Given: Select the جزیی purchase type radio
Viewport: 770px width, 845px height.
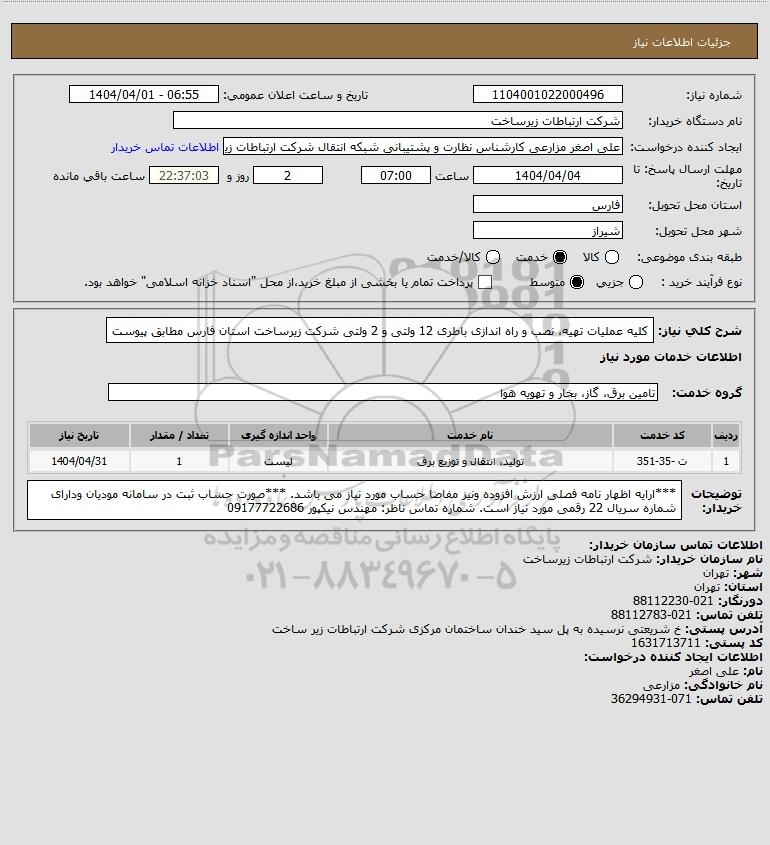Looking at the screenshot, I should pos(636,282).
